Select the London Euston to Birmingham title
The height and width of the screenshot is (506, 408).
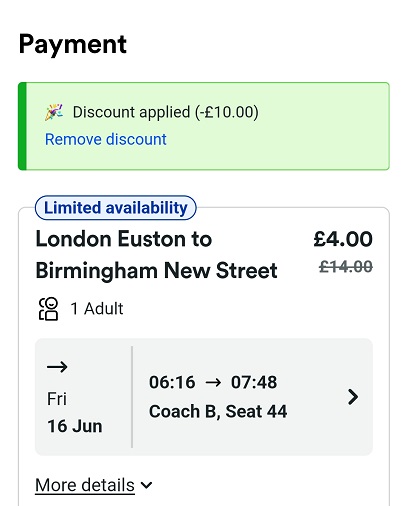(156, 254)
